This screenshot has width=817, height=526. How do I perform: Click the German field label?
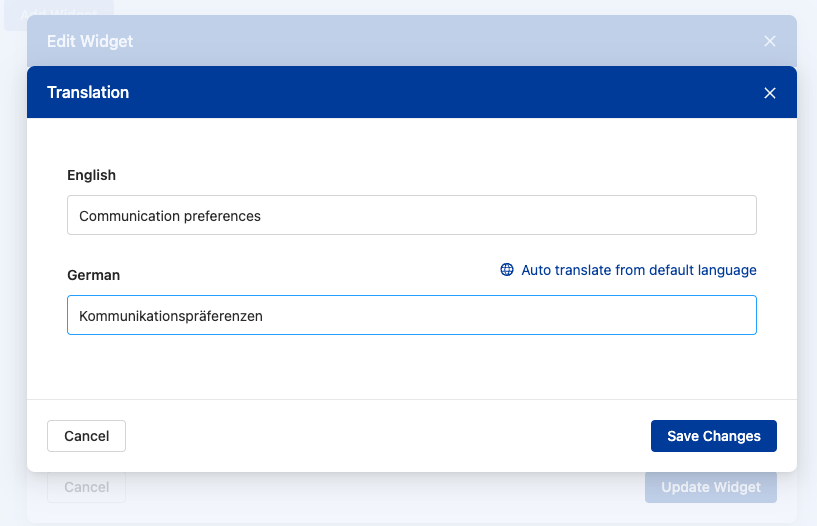[93, 275]
